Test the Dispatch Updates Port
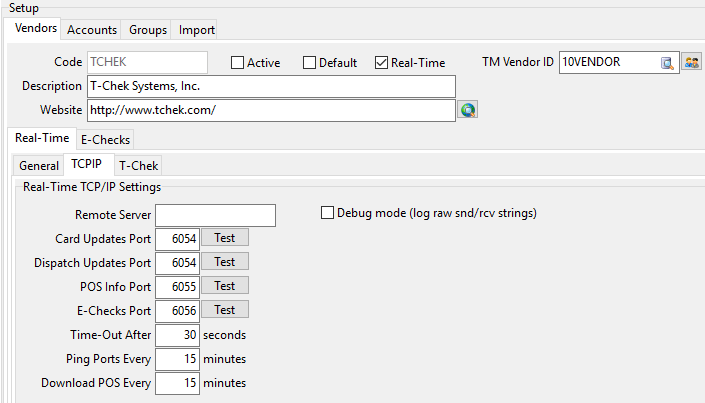Viewport: 705px width, 403px height. point(225,262)
